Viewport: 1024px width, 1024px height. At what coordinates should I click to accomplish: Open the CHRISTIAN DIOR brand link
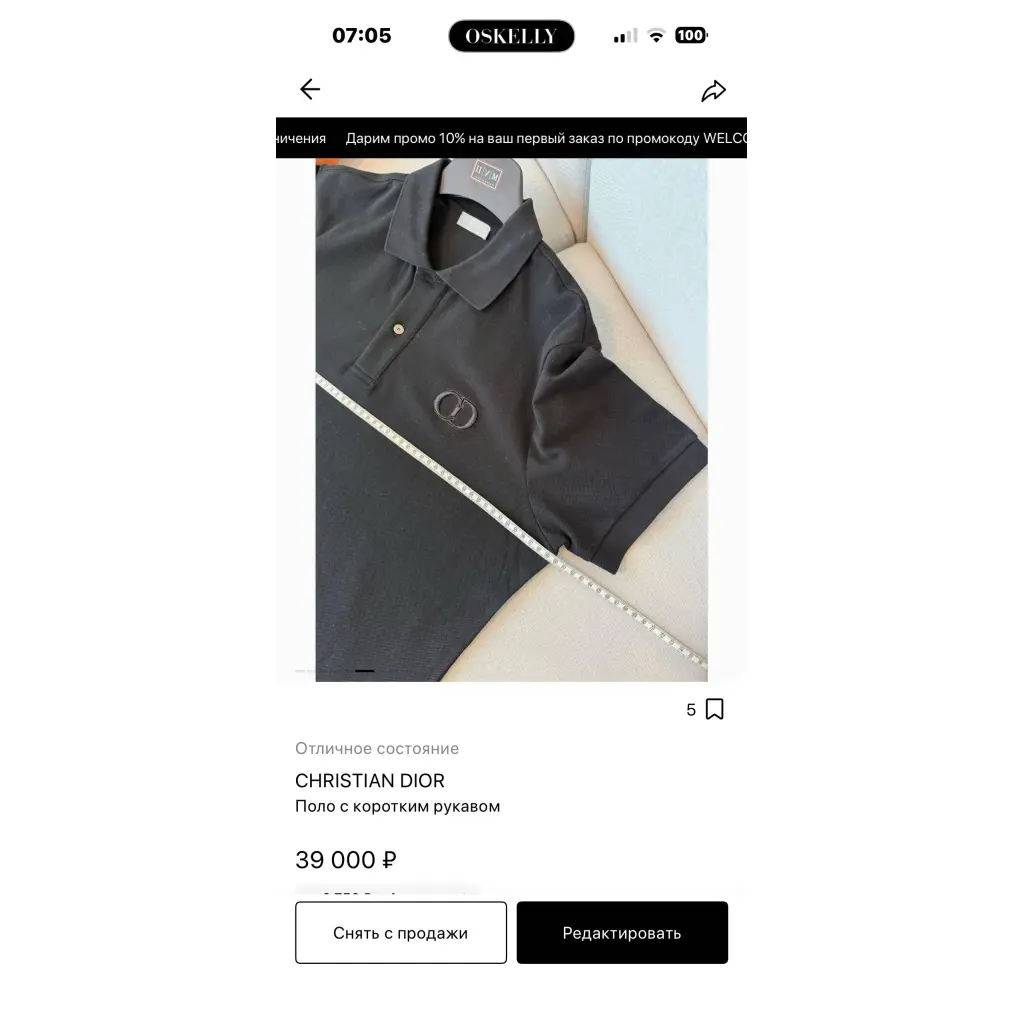coord(370,780)
